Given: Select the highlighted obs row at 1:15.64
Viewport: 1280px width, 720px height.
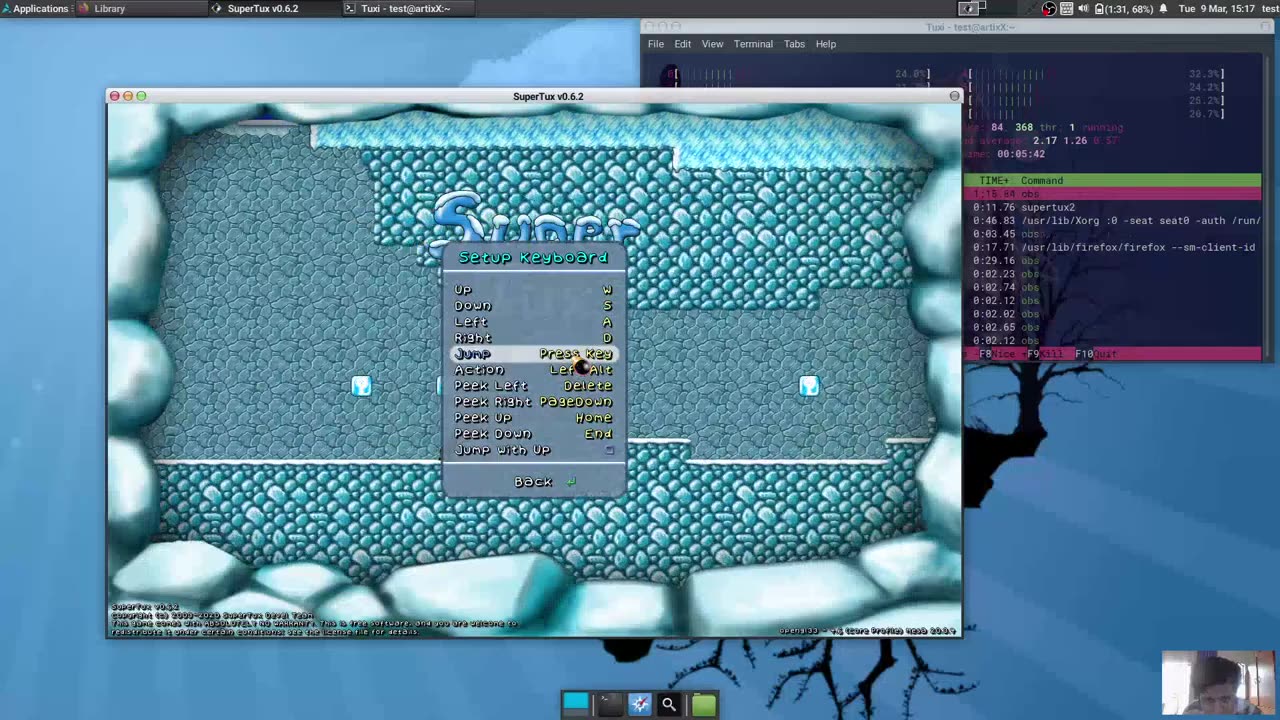Looking at the screenshot, I should coord(1112,194).
